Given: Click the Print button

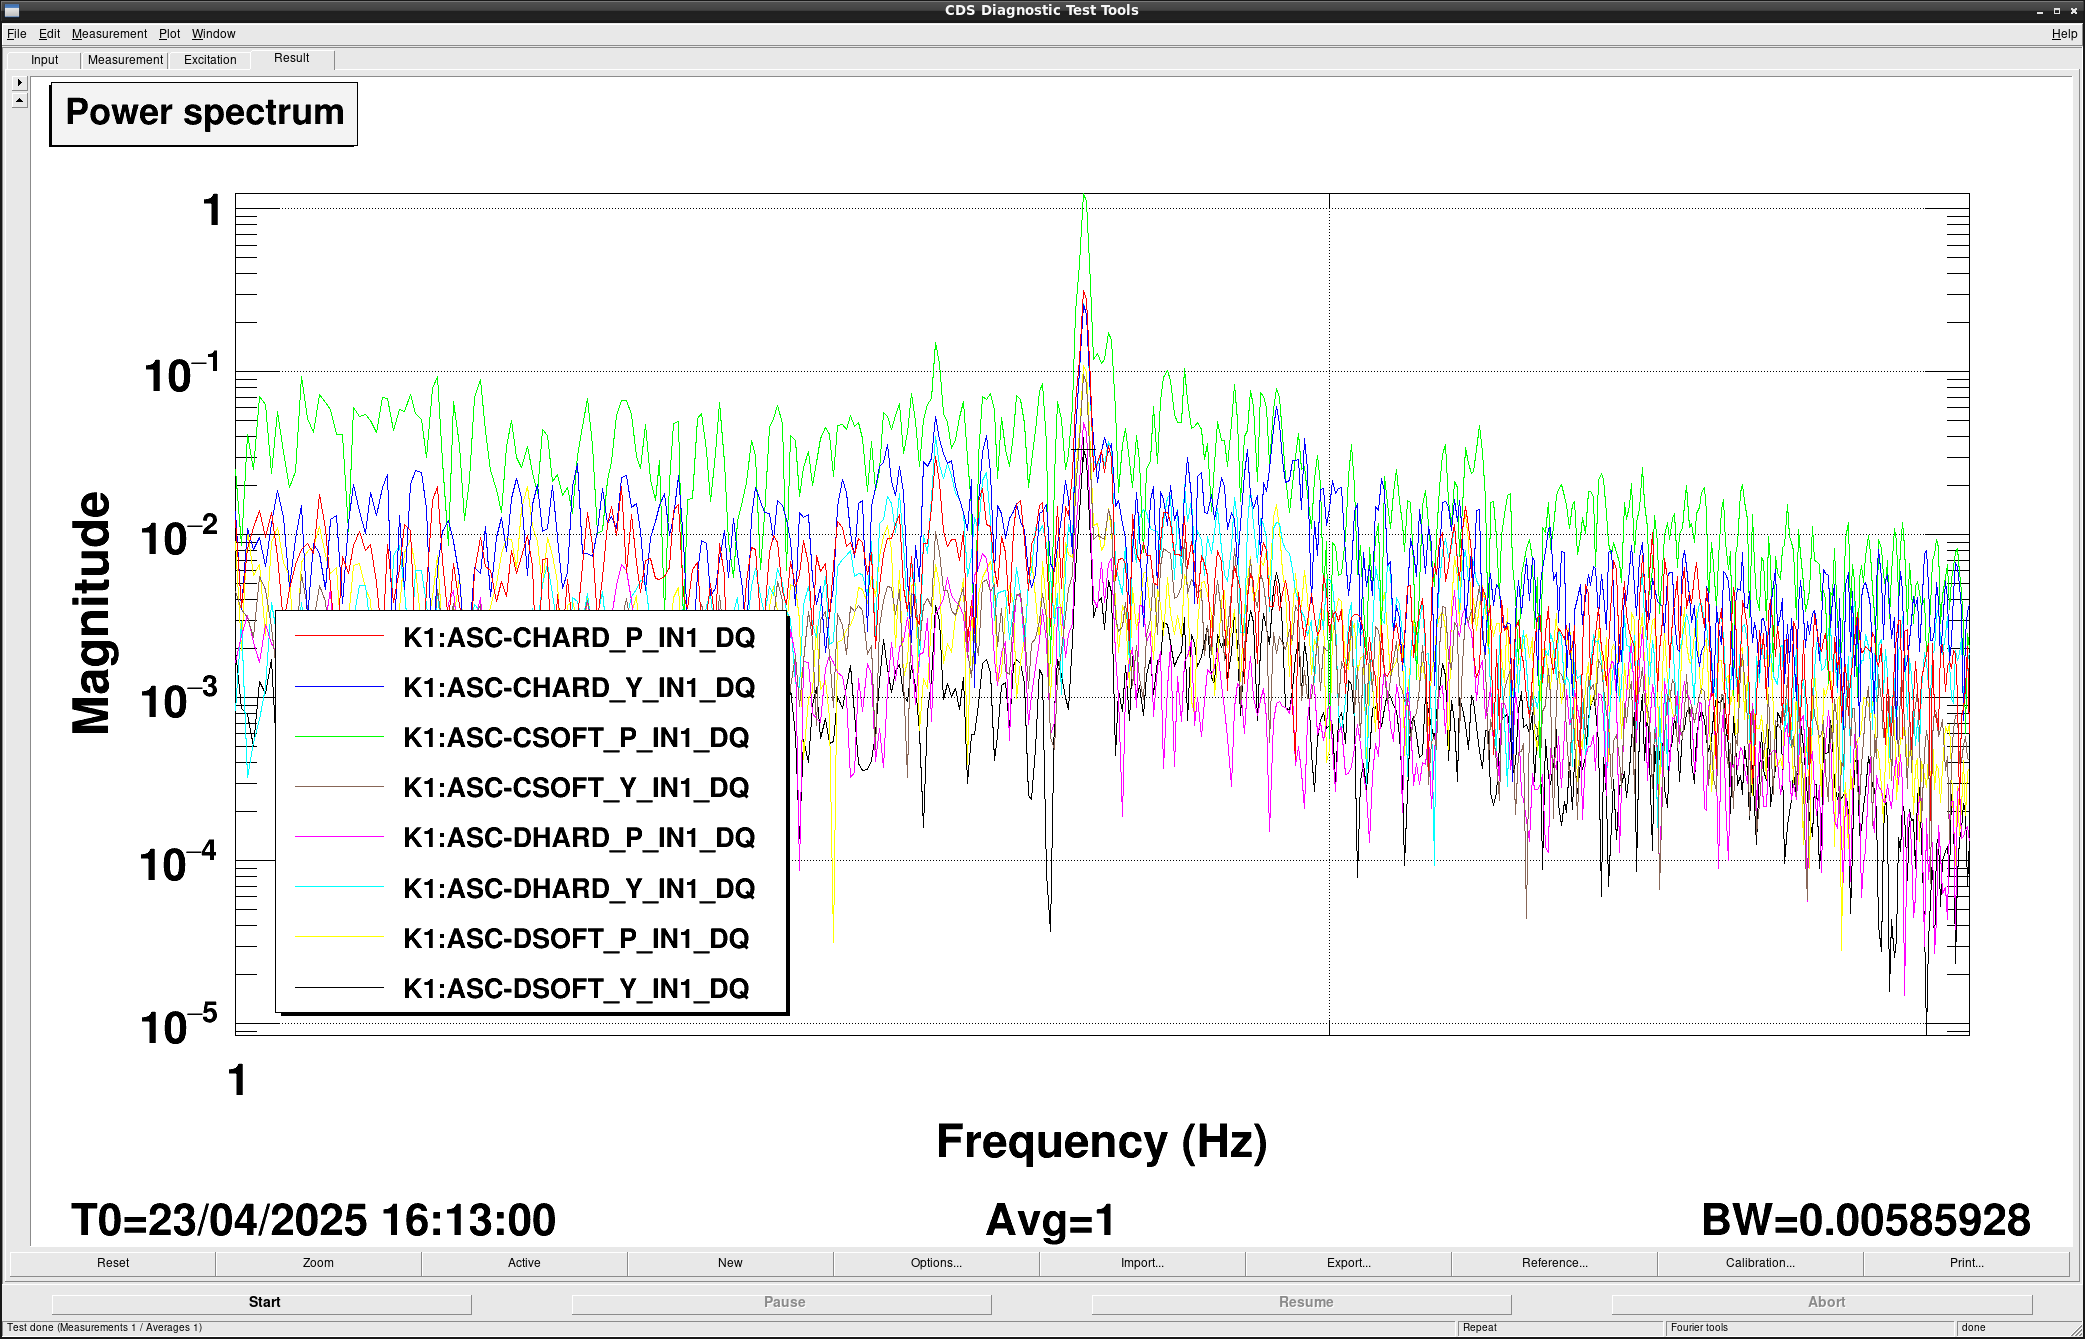Looking at the screenshot, I should point(1966,1263).
